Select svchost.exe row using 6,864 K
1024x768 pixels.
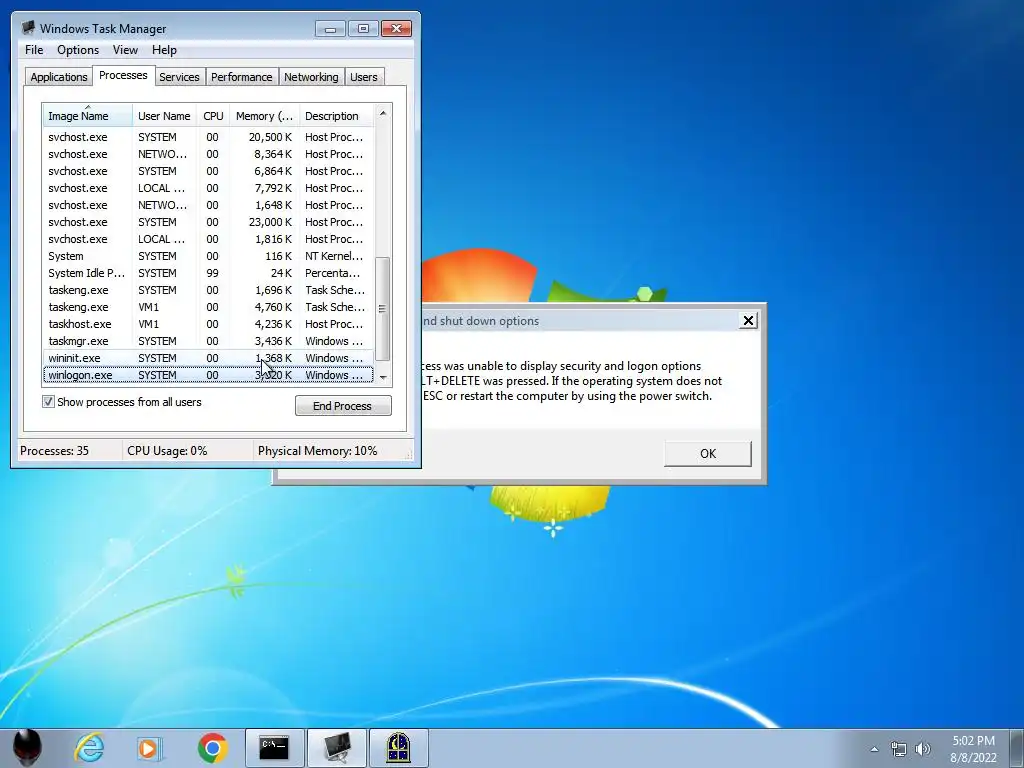(x=208, y=171)
